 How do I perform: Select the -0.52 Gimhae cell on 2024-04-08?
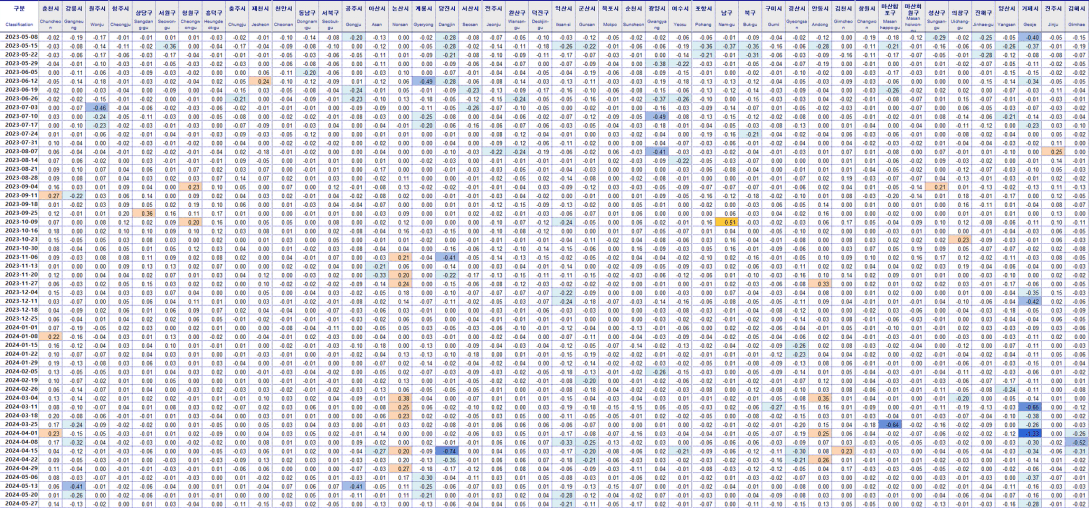[x=1077, y=441]
